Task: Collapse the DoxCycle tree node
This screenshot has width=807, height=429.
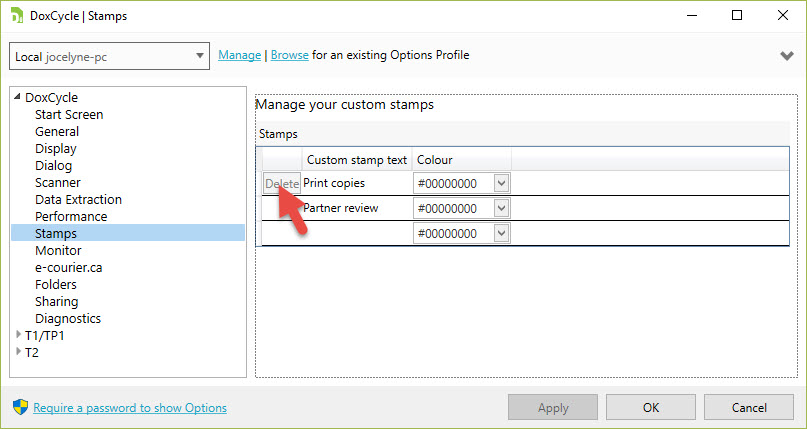Action: tap(18, 97)
